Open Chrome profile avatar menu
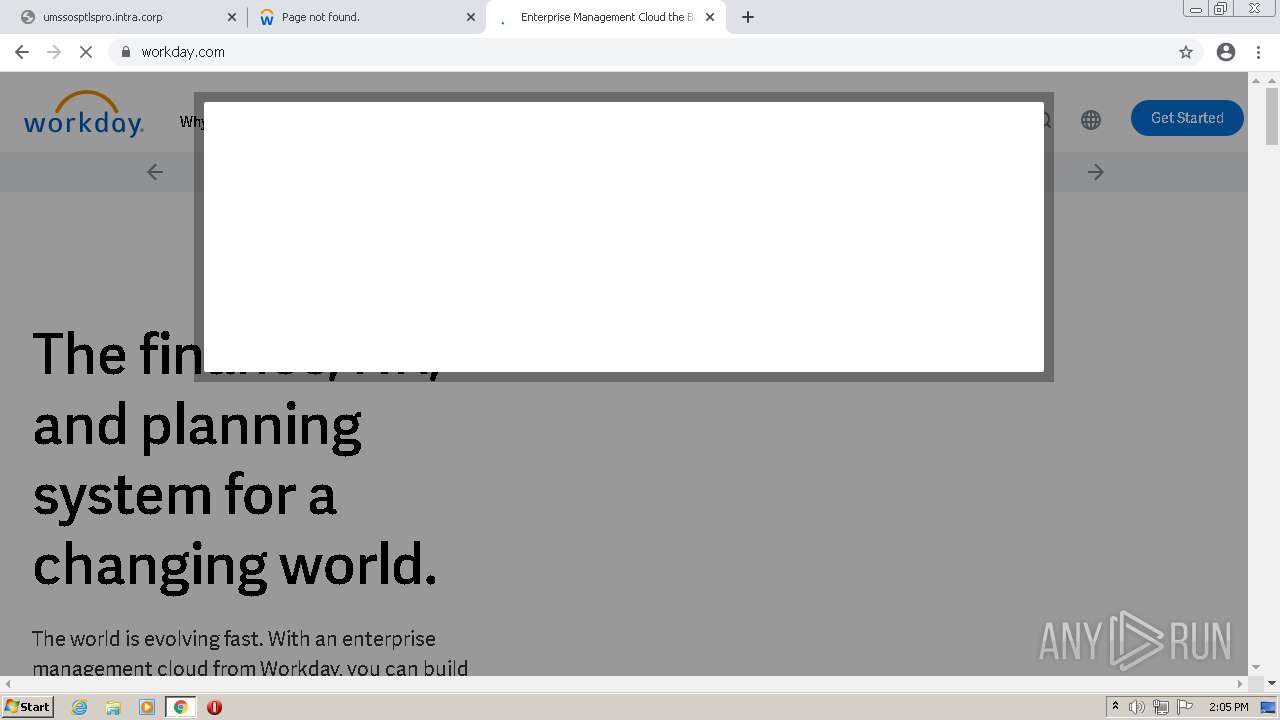 [1226, 52]
